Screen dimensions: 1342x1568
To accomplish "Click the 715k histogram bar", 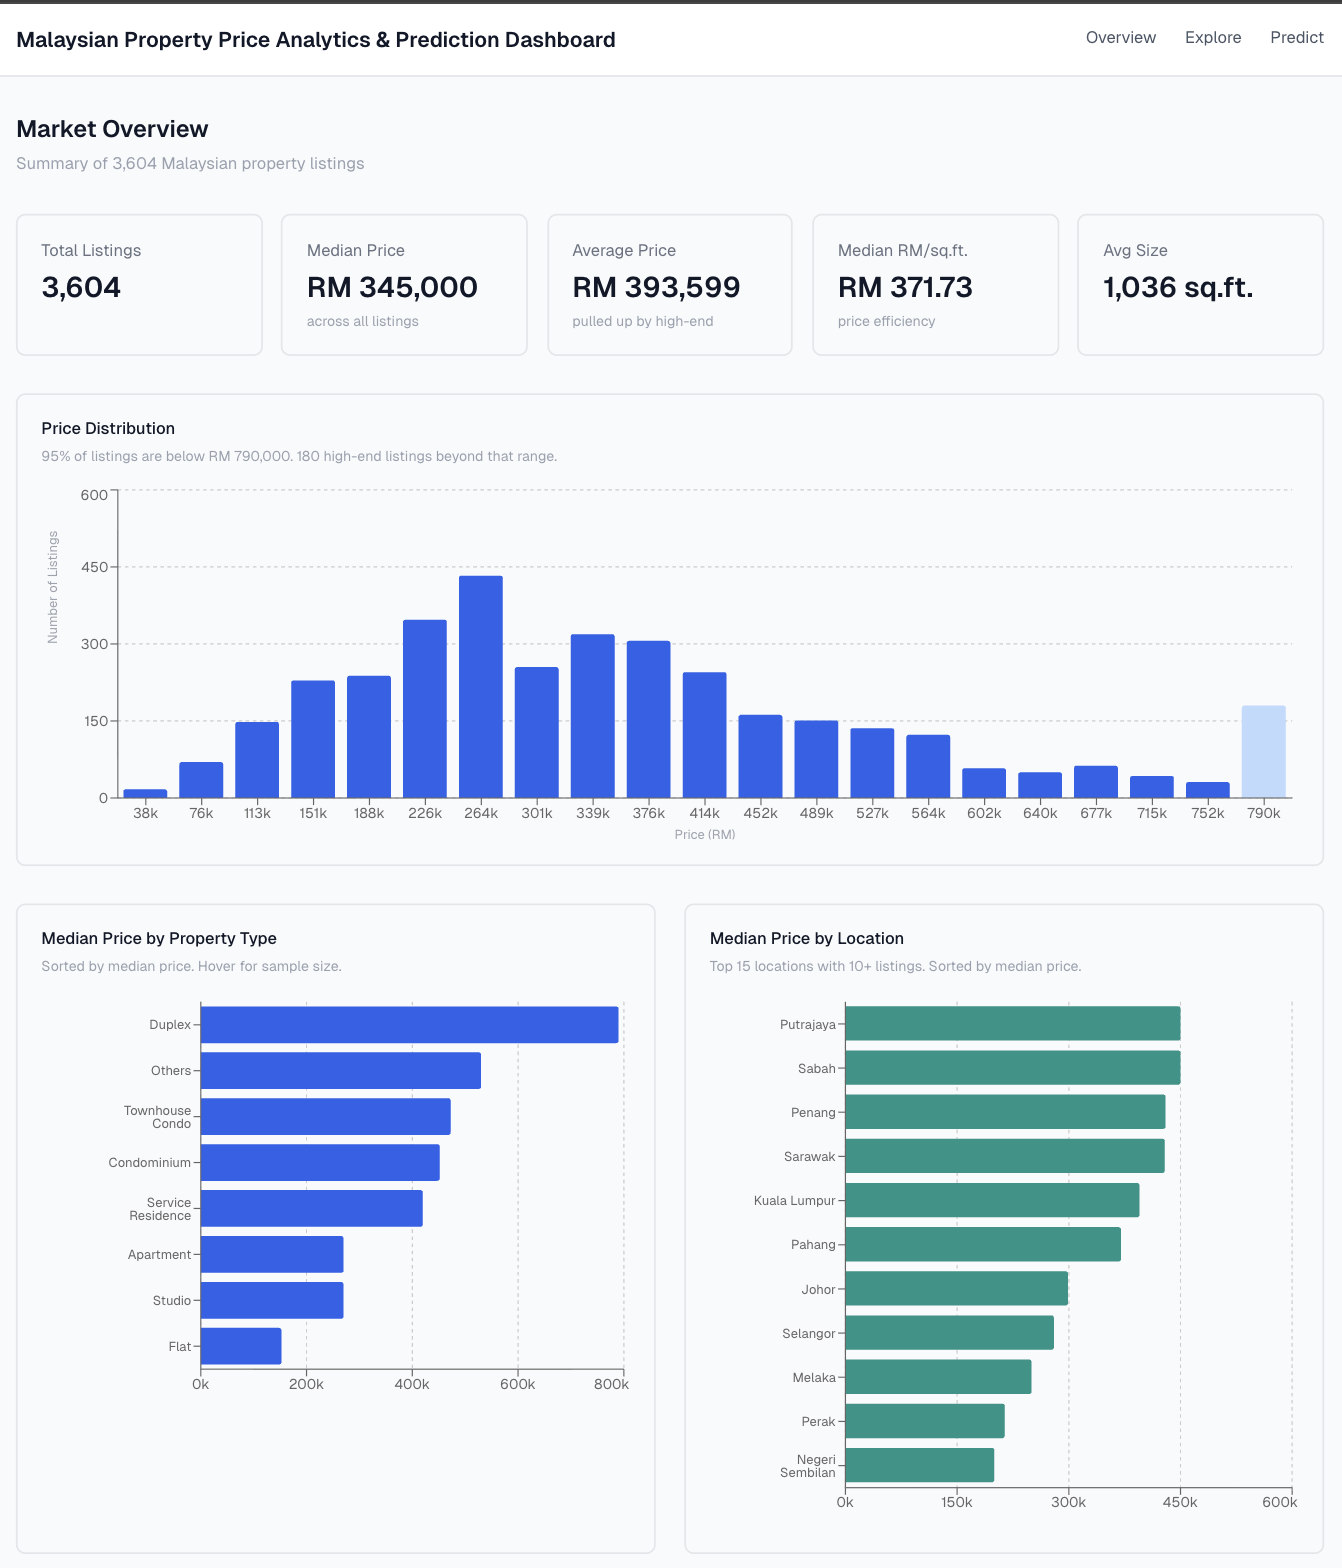I will pyautogui.click(x=1152, y=787).
